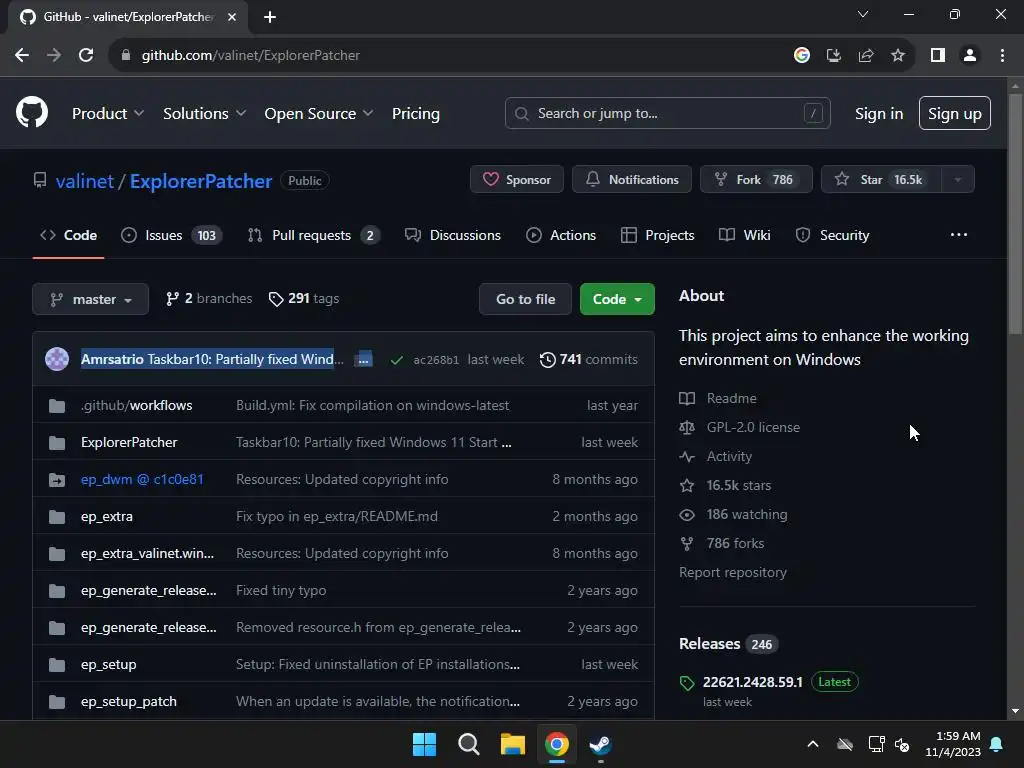This screenshot has width=1024, height=768.
Task: Open repository more options three dots
Action: pos(958,235)
